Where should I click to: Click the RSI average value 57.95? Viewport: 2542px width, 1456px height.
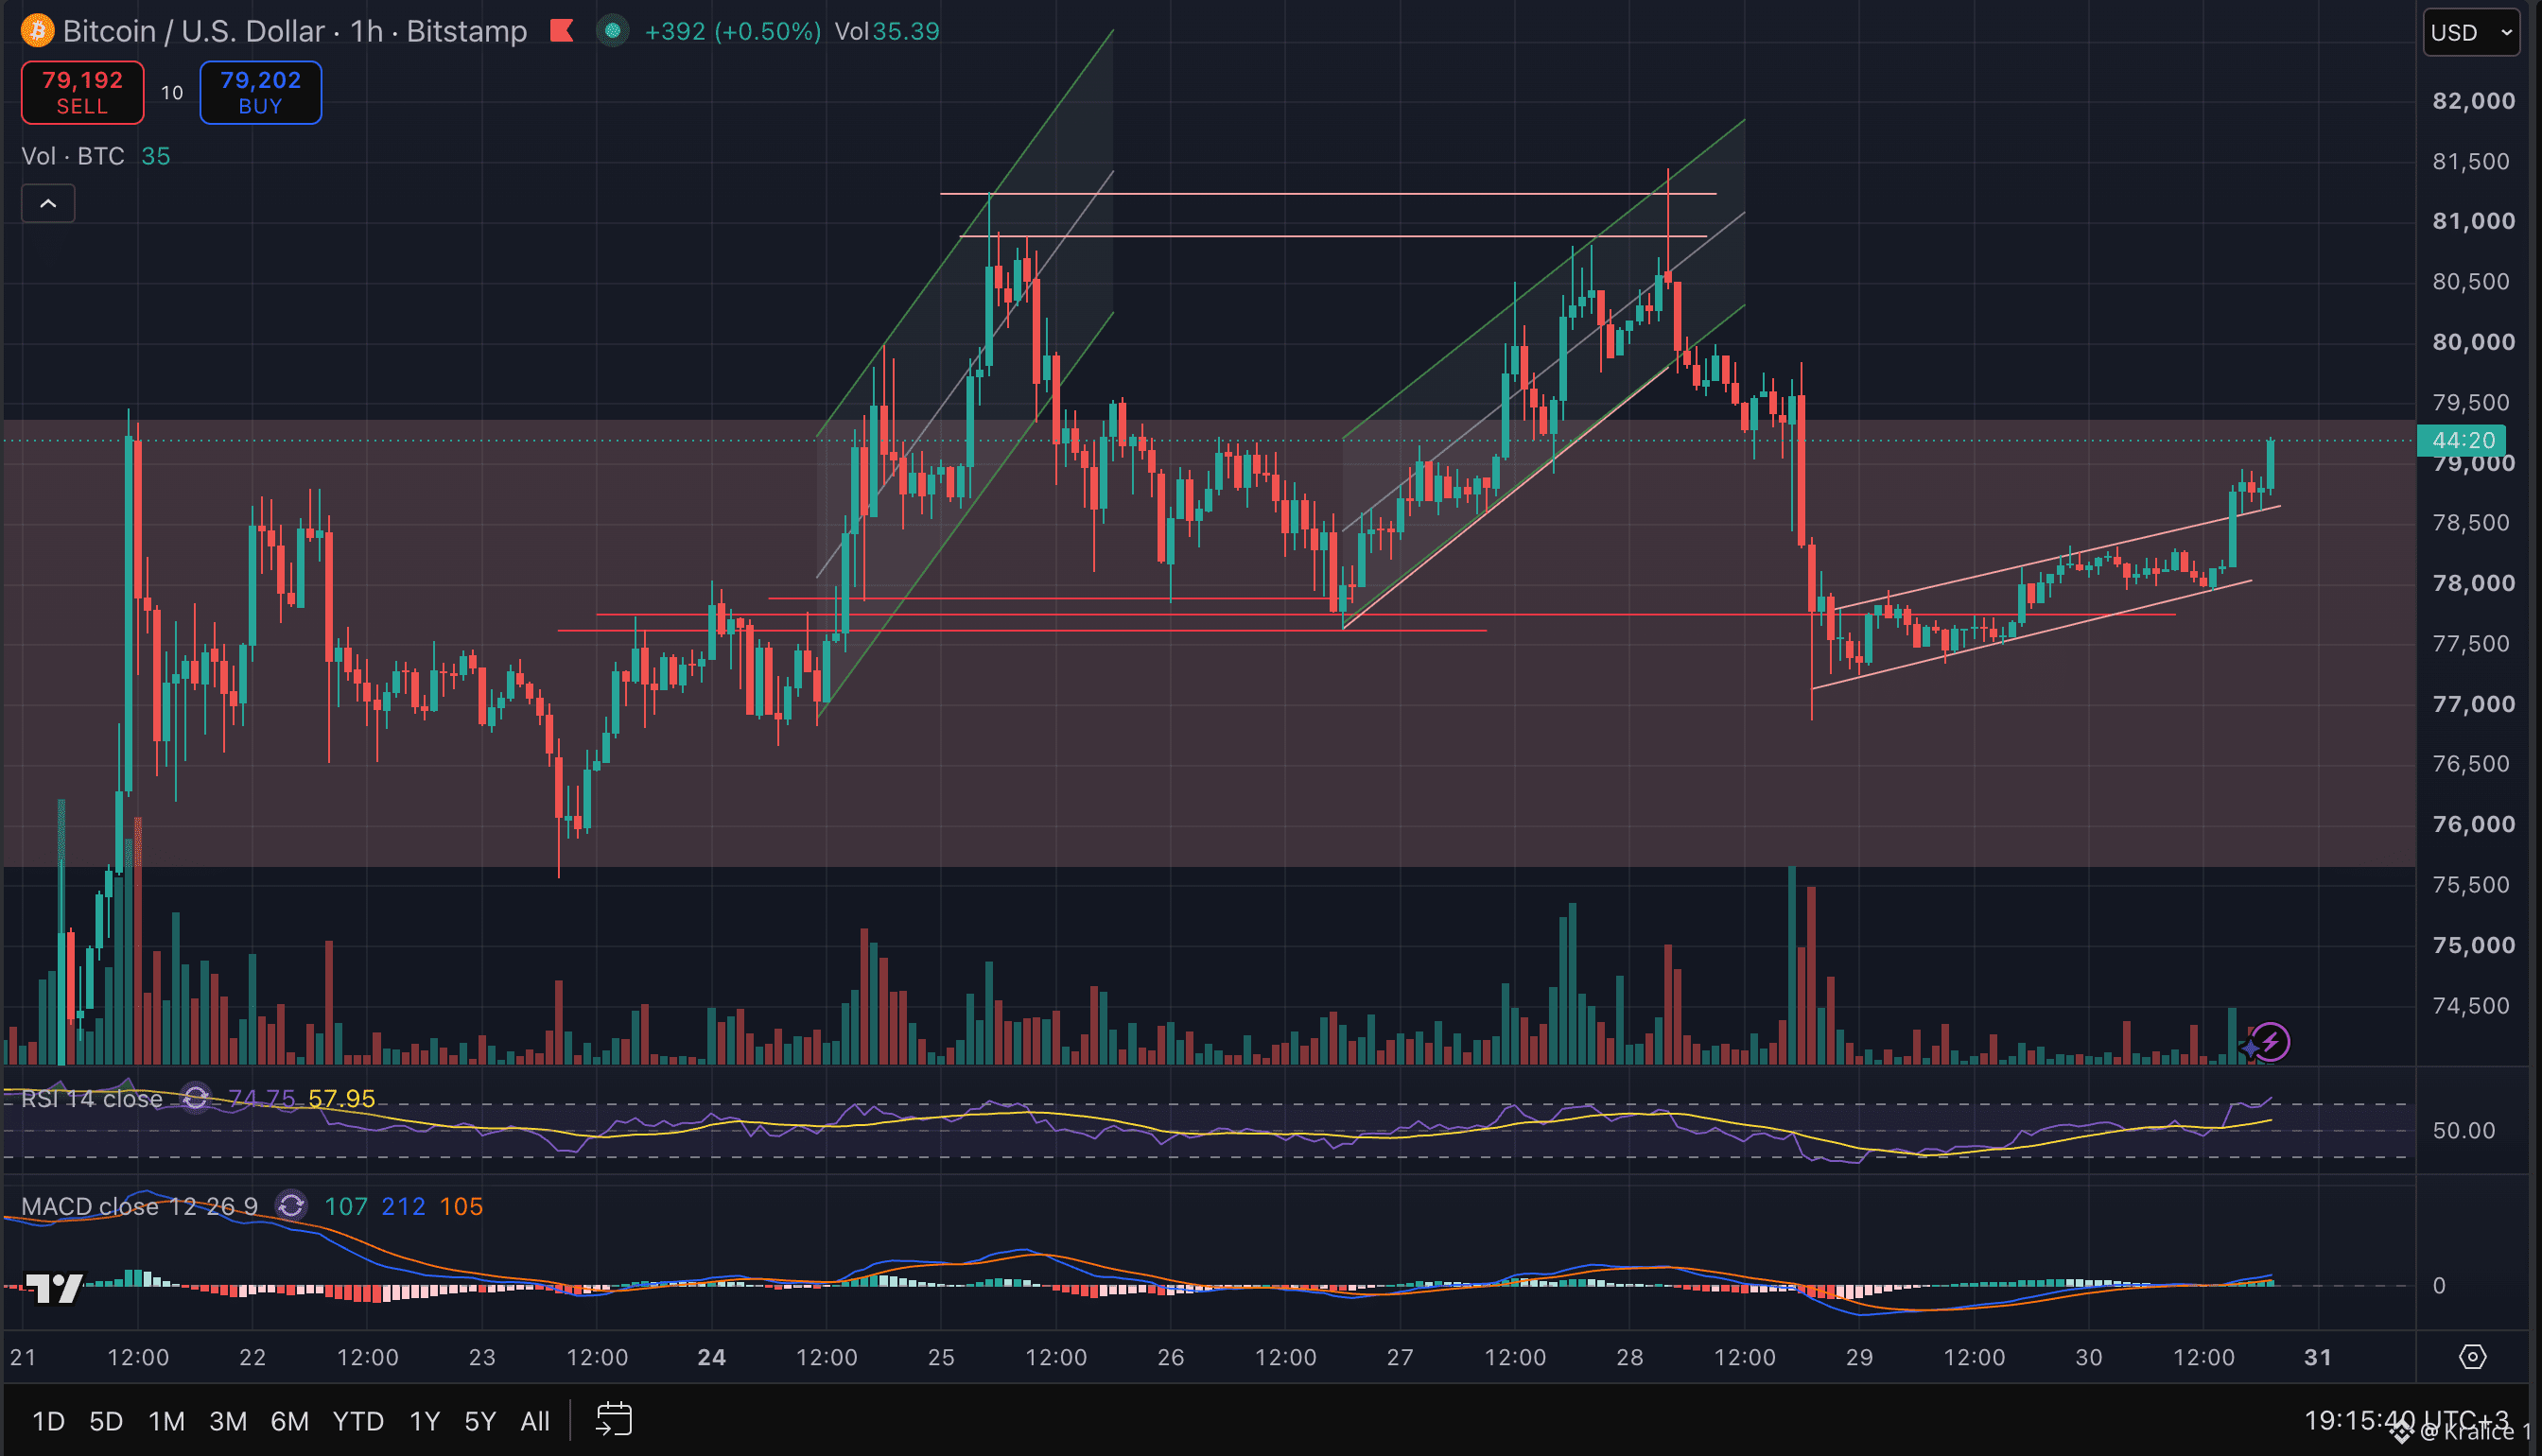pyautogui.click(x=342, y=1098)
